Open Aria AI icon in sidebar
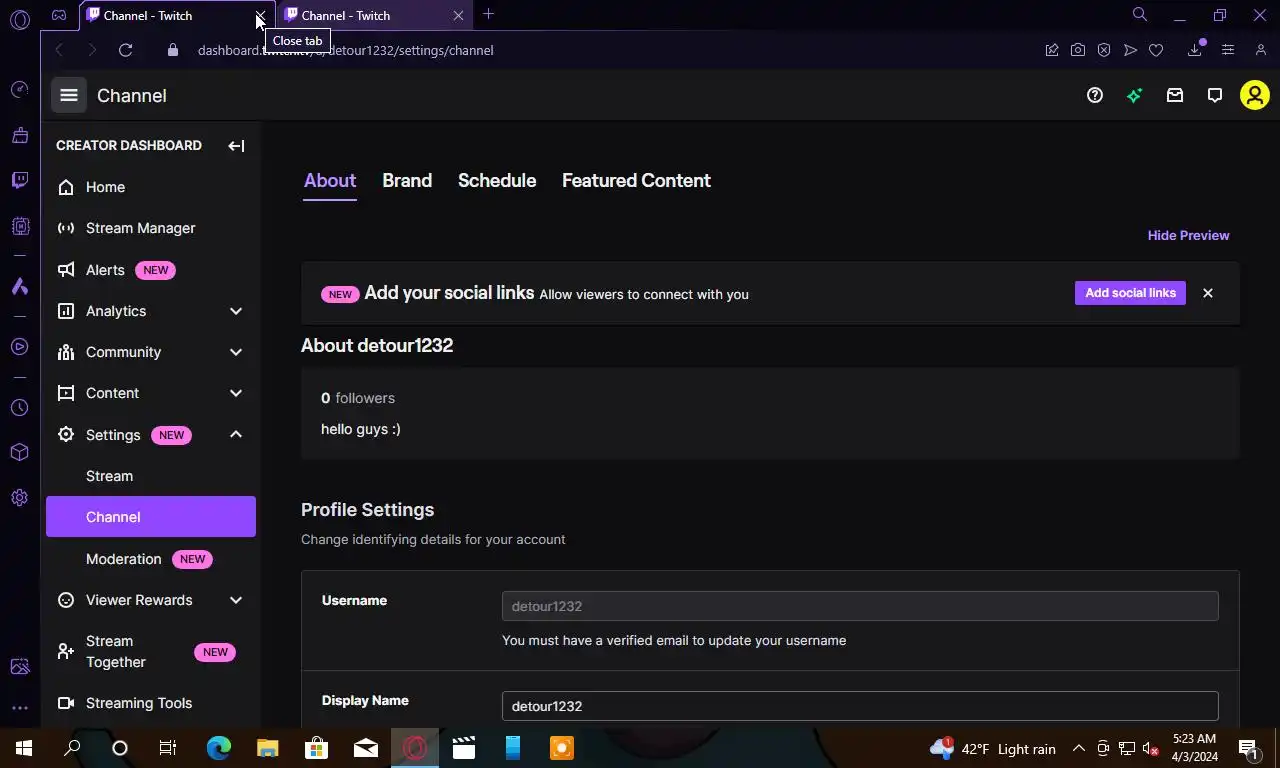The width and height of the screenshot is (1280, 768). coord(19,286)
